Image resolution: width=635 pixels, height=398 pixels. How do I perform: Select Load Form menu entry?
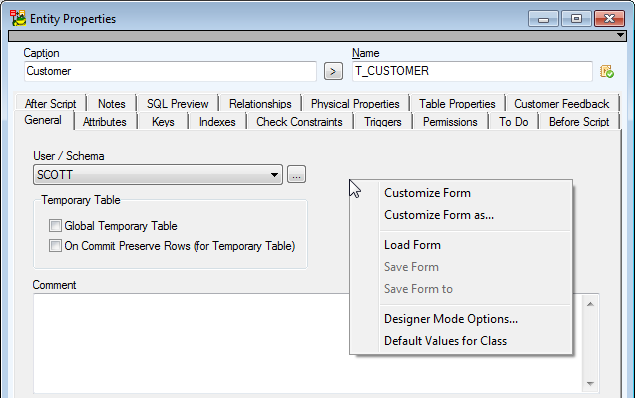412,245
